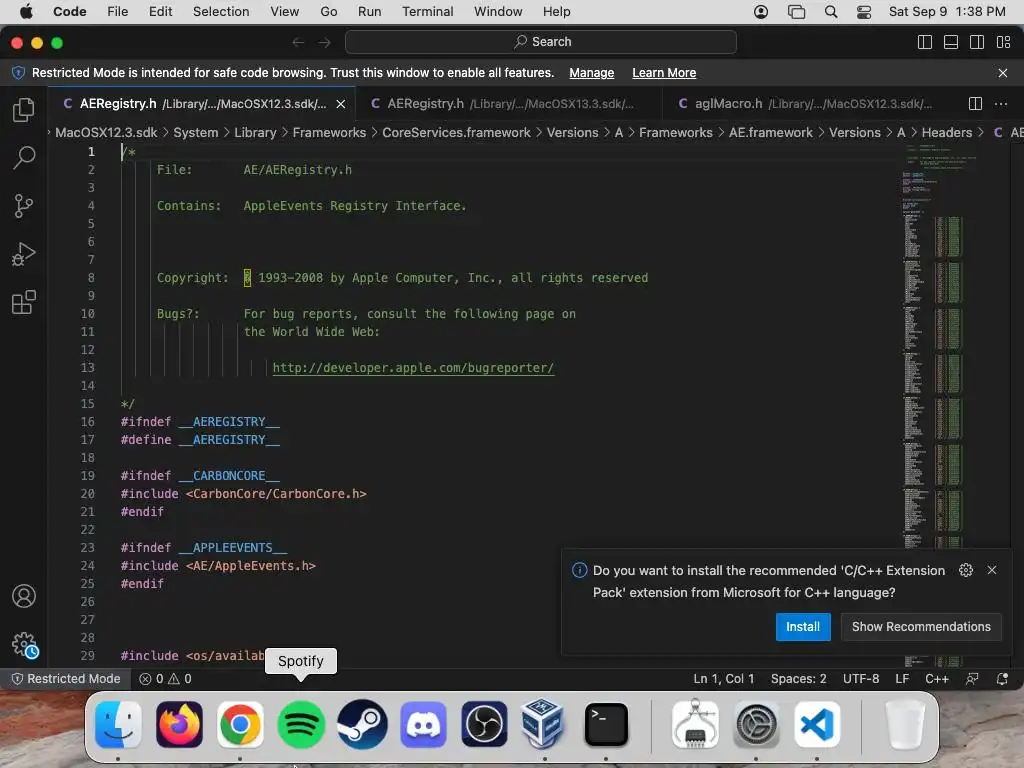Open Discord from the dock
This screenshot has height=768, width=1024.
[423, 724]
